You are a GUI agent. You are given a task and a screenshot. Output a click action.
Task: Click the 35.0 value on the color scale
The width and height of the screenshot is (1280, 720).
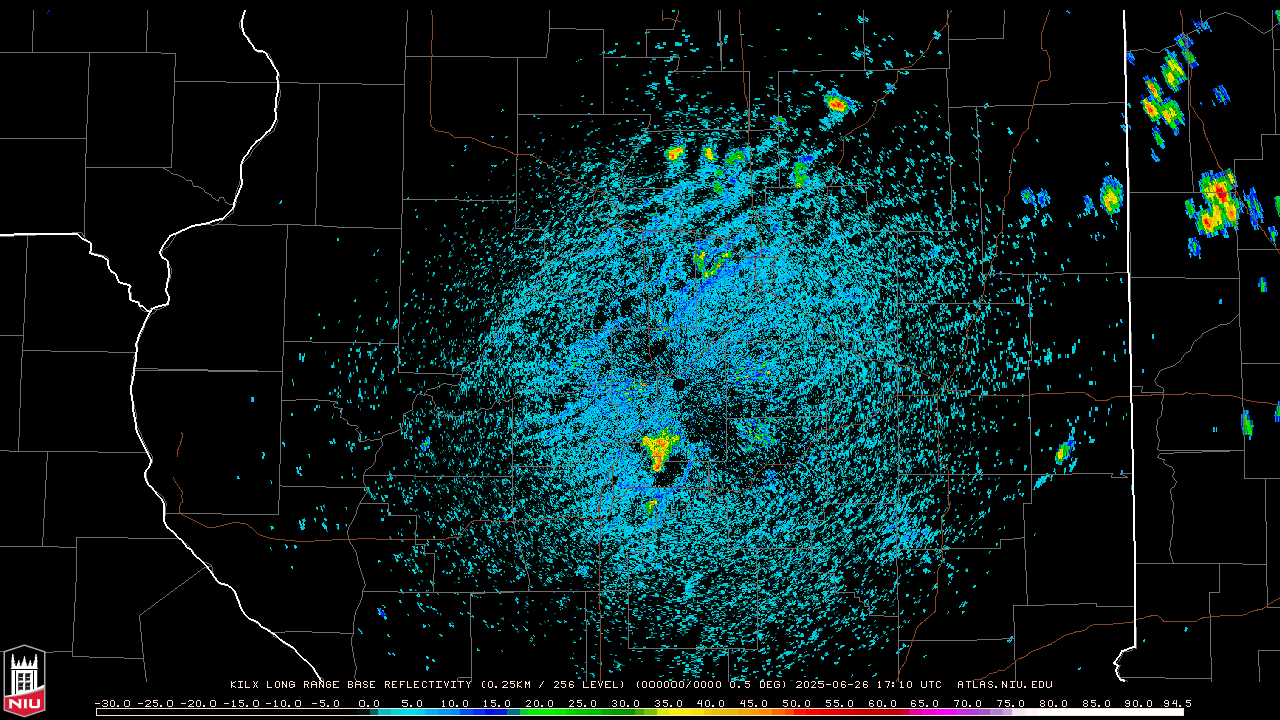[x=668, y=703]
